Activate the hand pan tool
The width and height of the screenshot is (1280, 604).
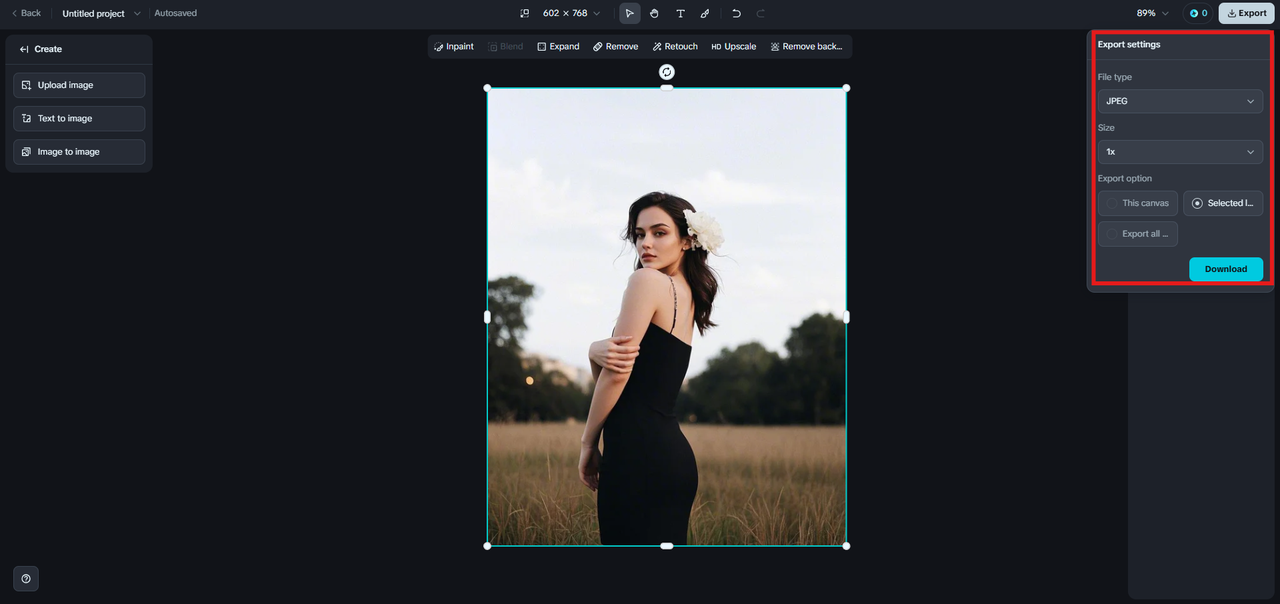click(x=655, y=13)
